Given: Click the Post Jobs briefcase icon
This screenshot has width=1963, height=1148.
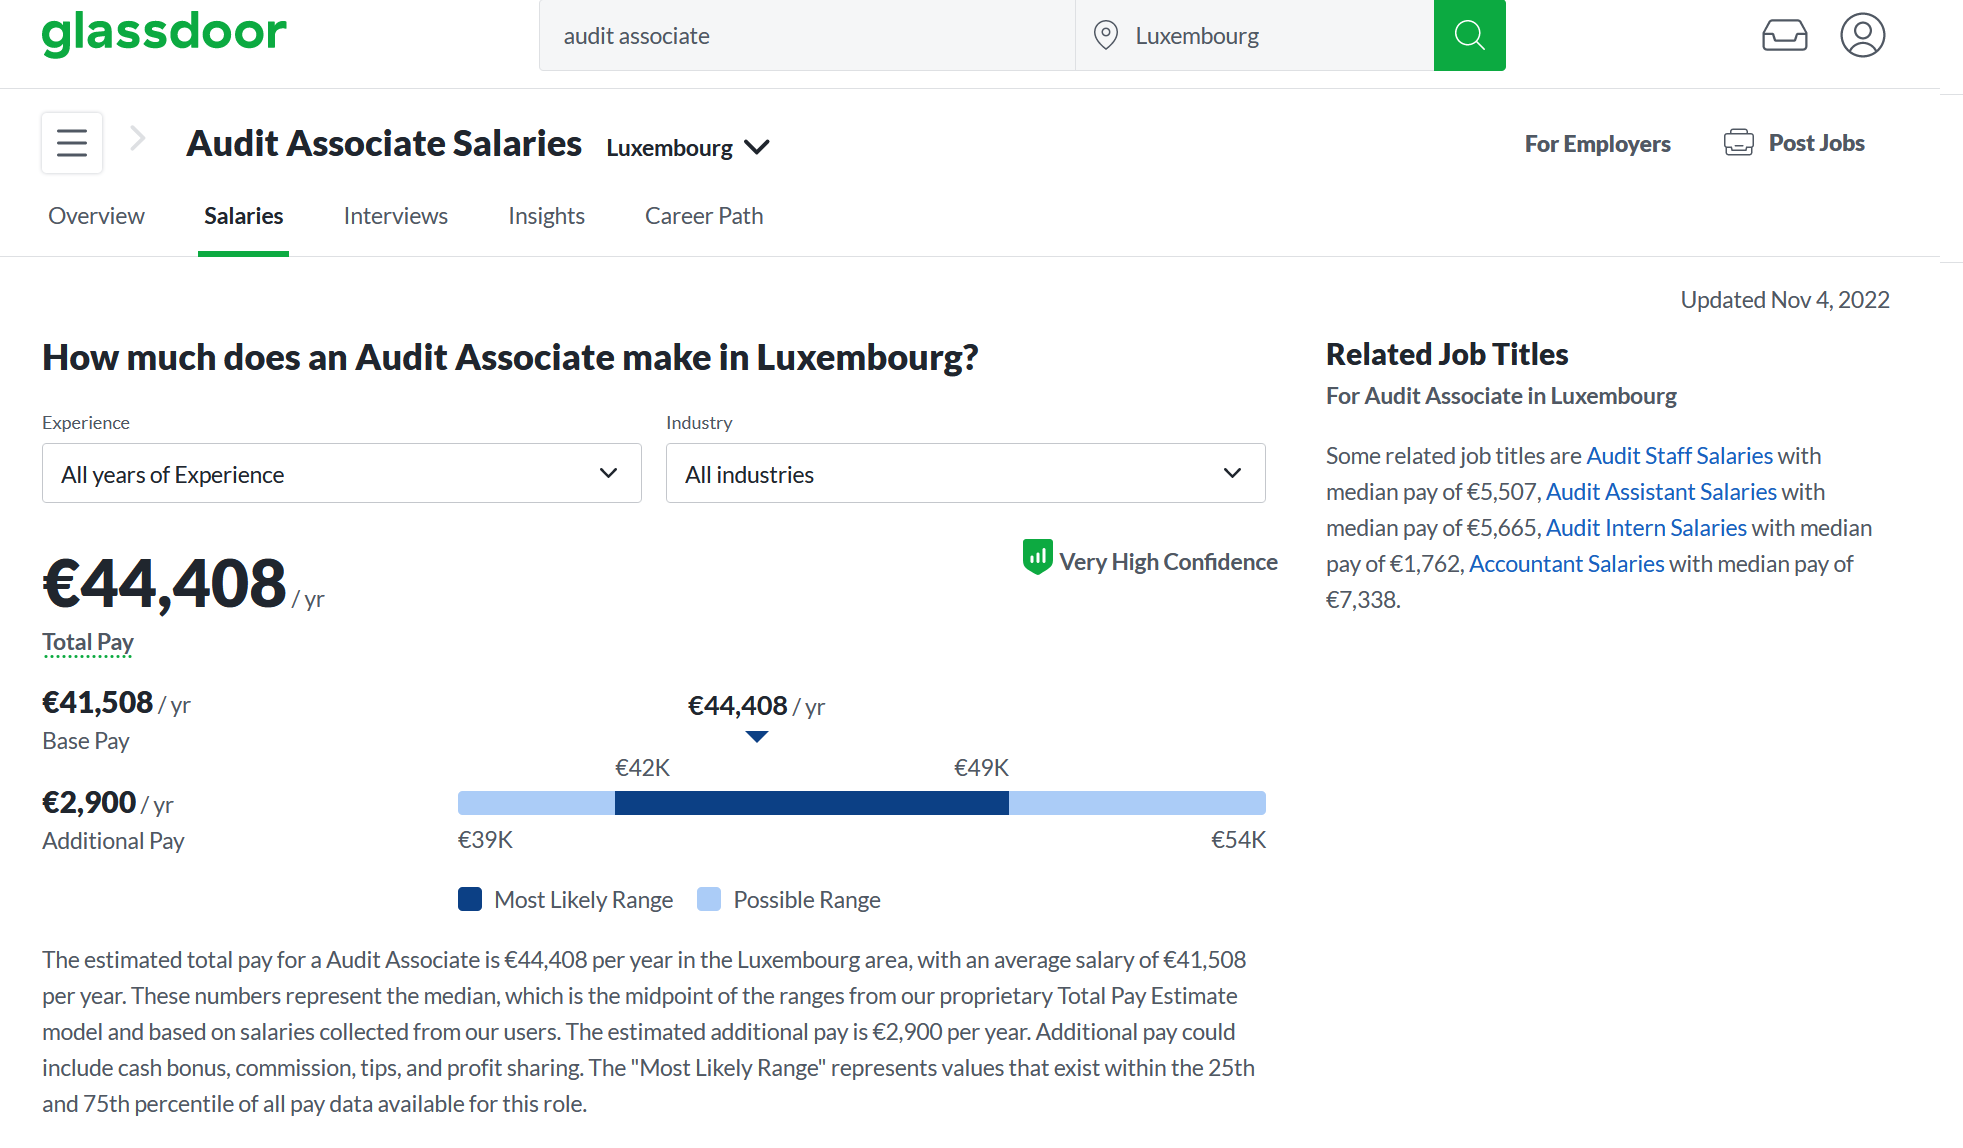Looking at the screenshot, I should click(x=1738, y=143).
